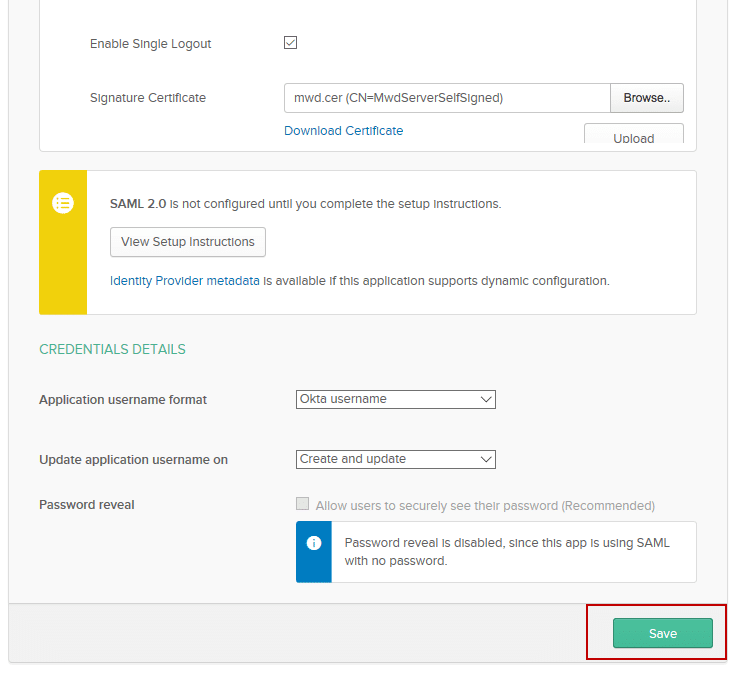Screen dimensions: 738x685
Task: Click the Application username format label
Action: coord(122,400)
